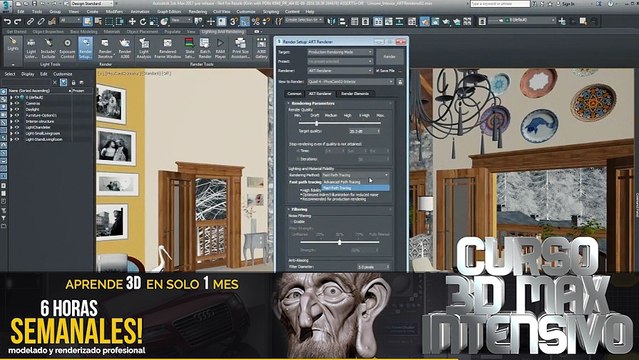Switch to Common tab in Render Setup
Viewport: 639px width, 360px height.
pos(294,94)
